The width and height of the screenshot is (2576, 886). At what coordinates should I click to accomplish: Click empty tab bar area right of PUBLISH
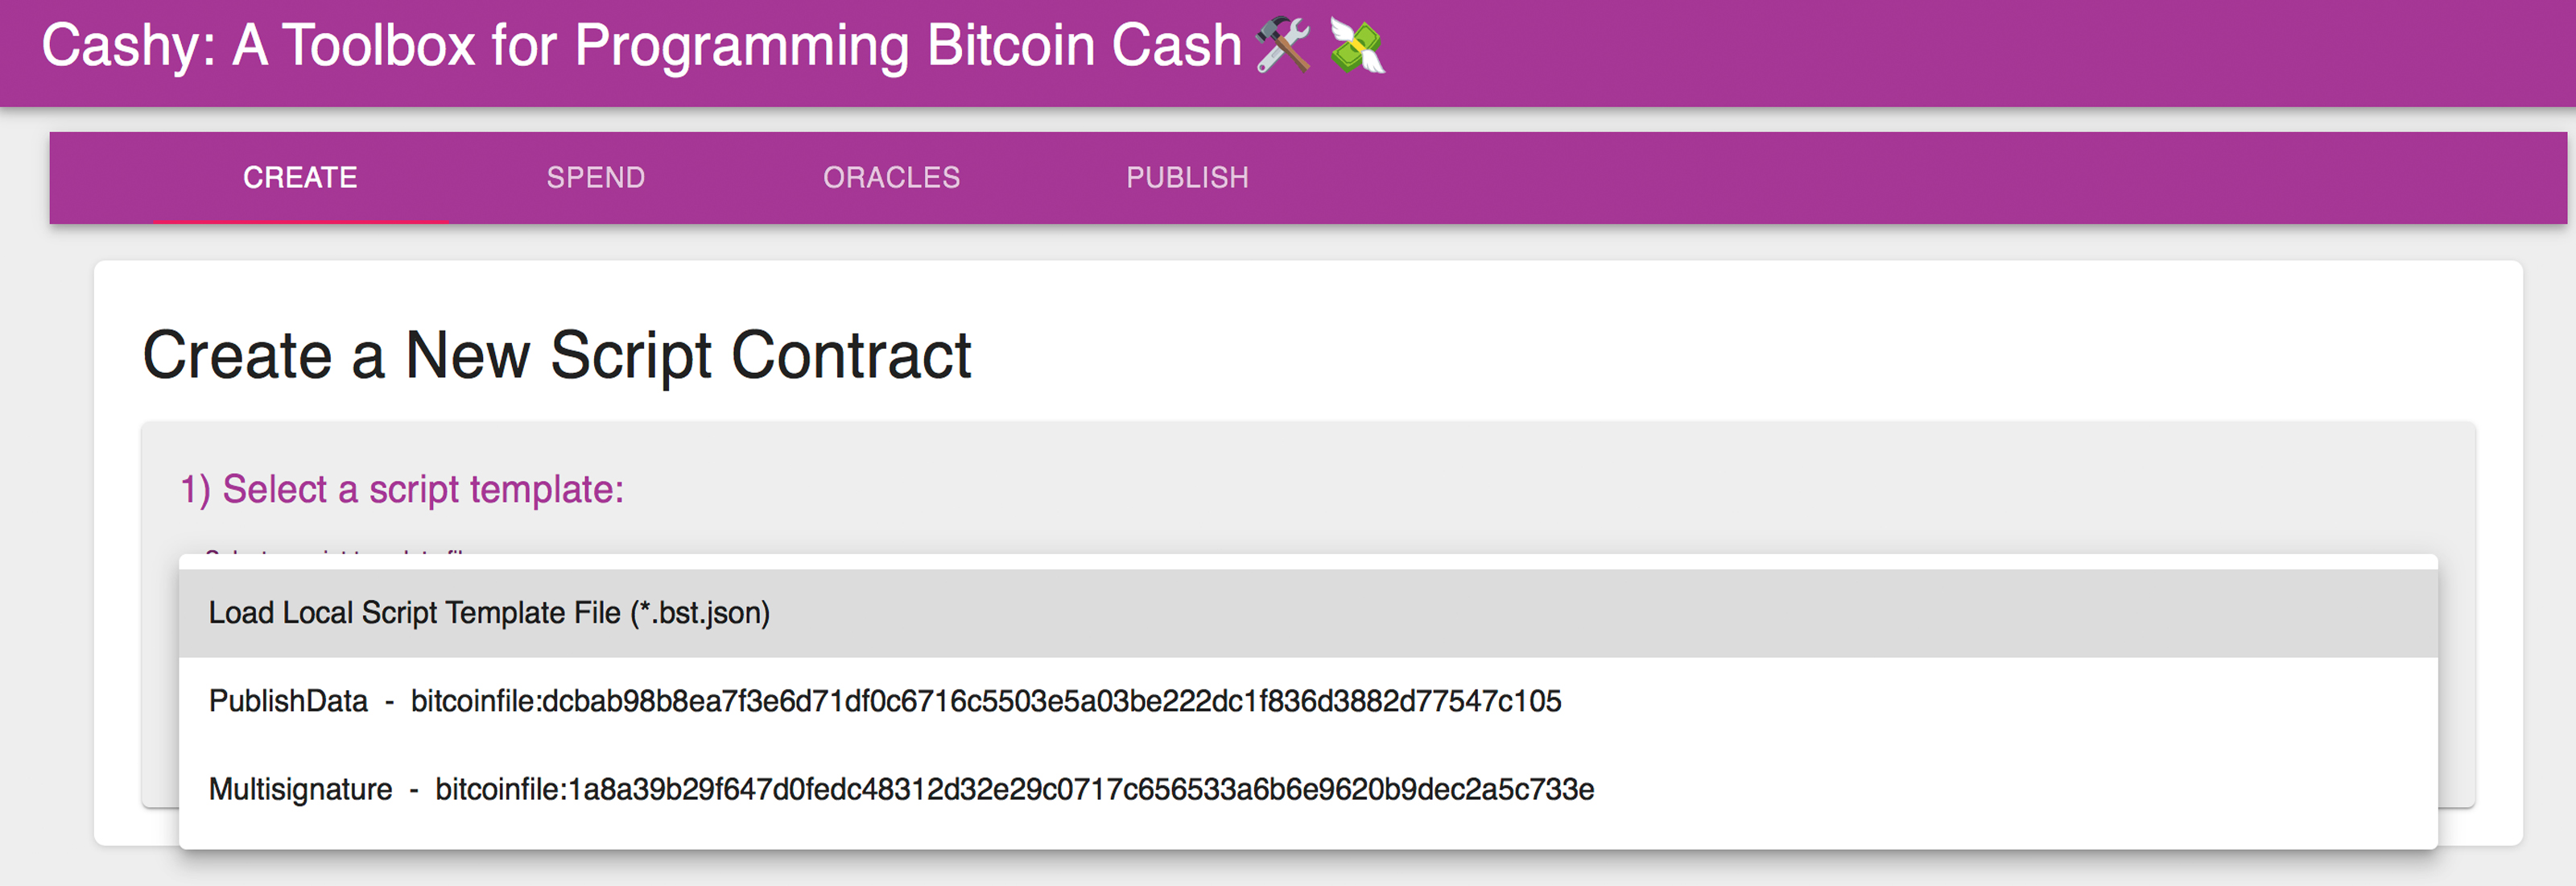coord(1900,178)
